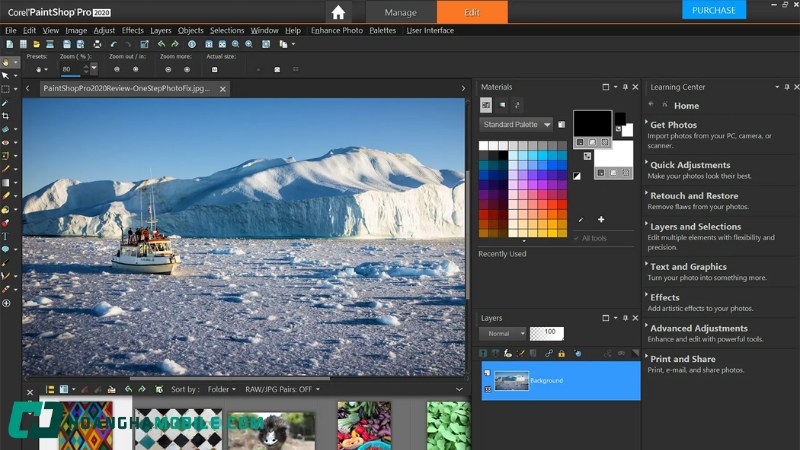Open the Standard Palette dropdown
The image size is (800, 450).
516,125
